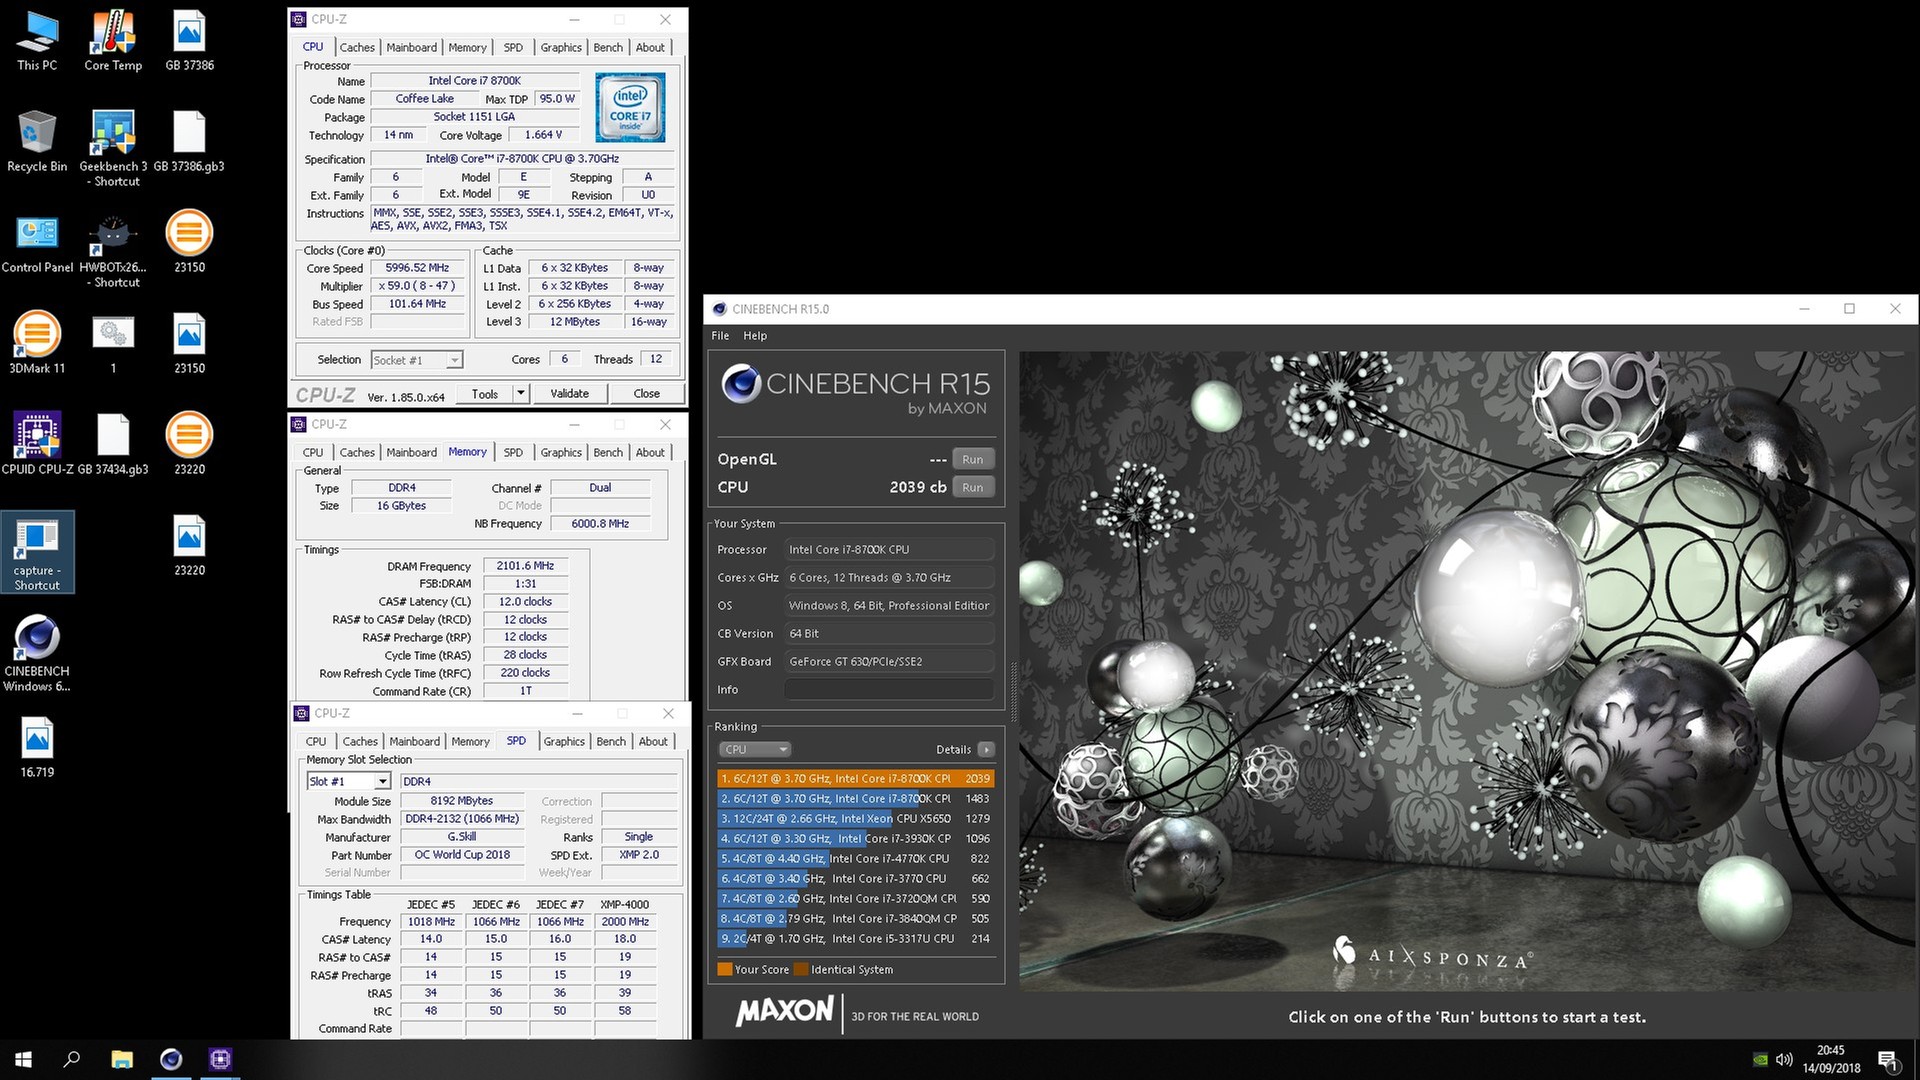Open the Memory tab in top CPU-Z window
Image resolution: width=1920 pixels, height=1080 pixels.
pyautogui.click(x=467, y=47)
